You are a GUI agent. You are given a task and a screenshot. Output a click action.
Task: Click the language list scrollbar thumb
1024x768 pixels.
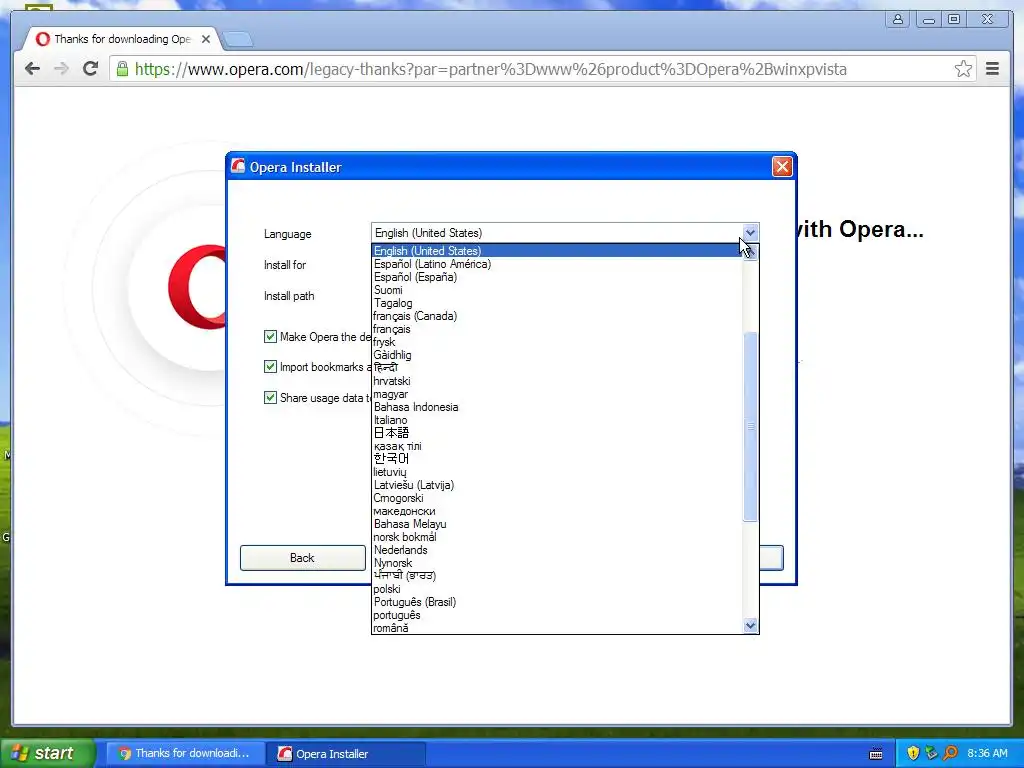pyautogui.click(x=750, y=426)
